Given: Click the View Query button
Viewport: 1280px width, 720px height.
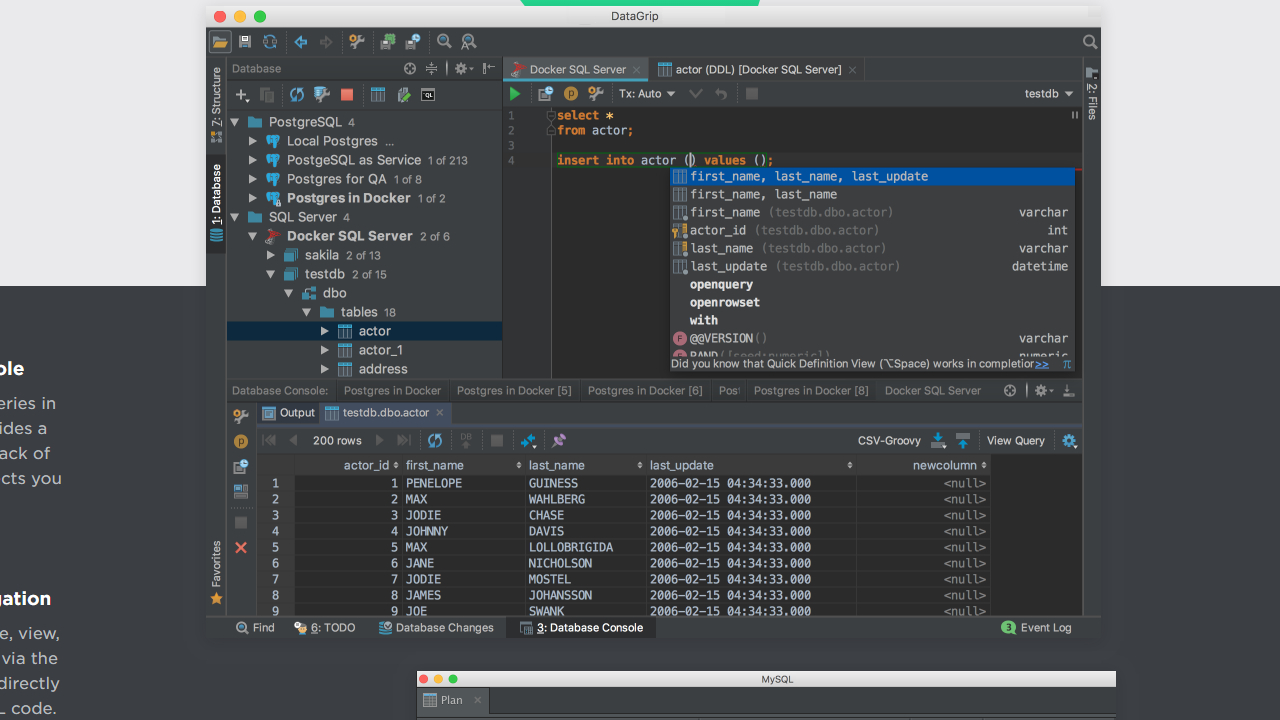Looking at the screenshot, I should (1015, 440).
